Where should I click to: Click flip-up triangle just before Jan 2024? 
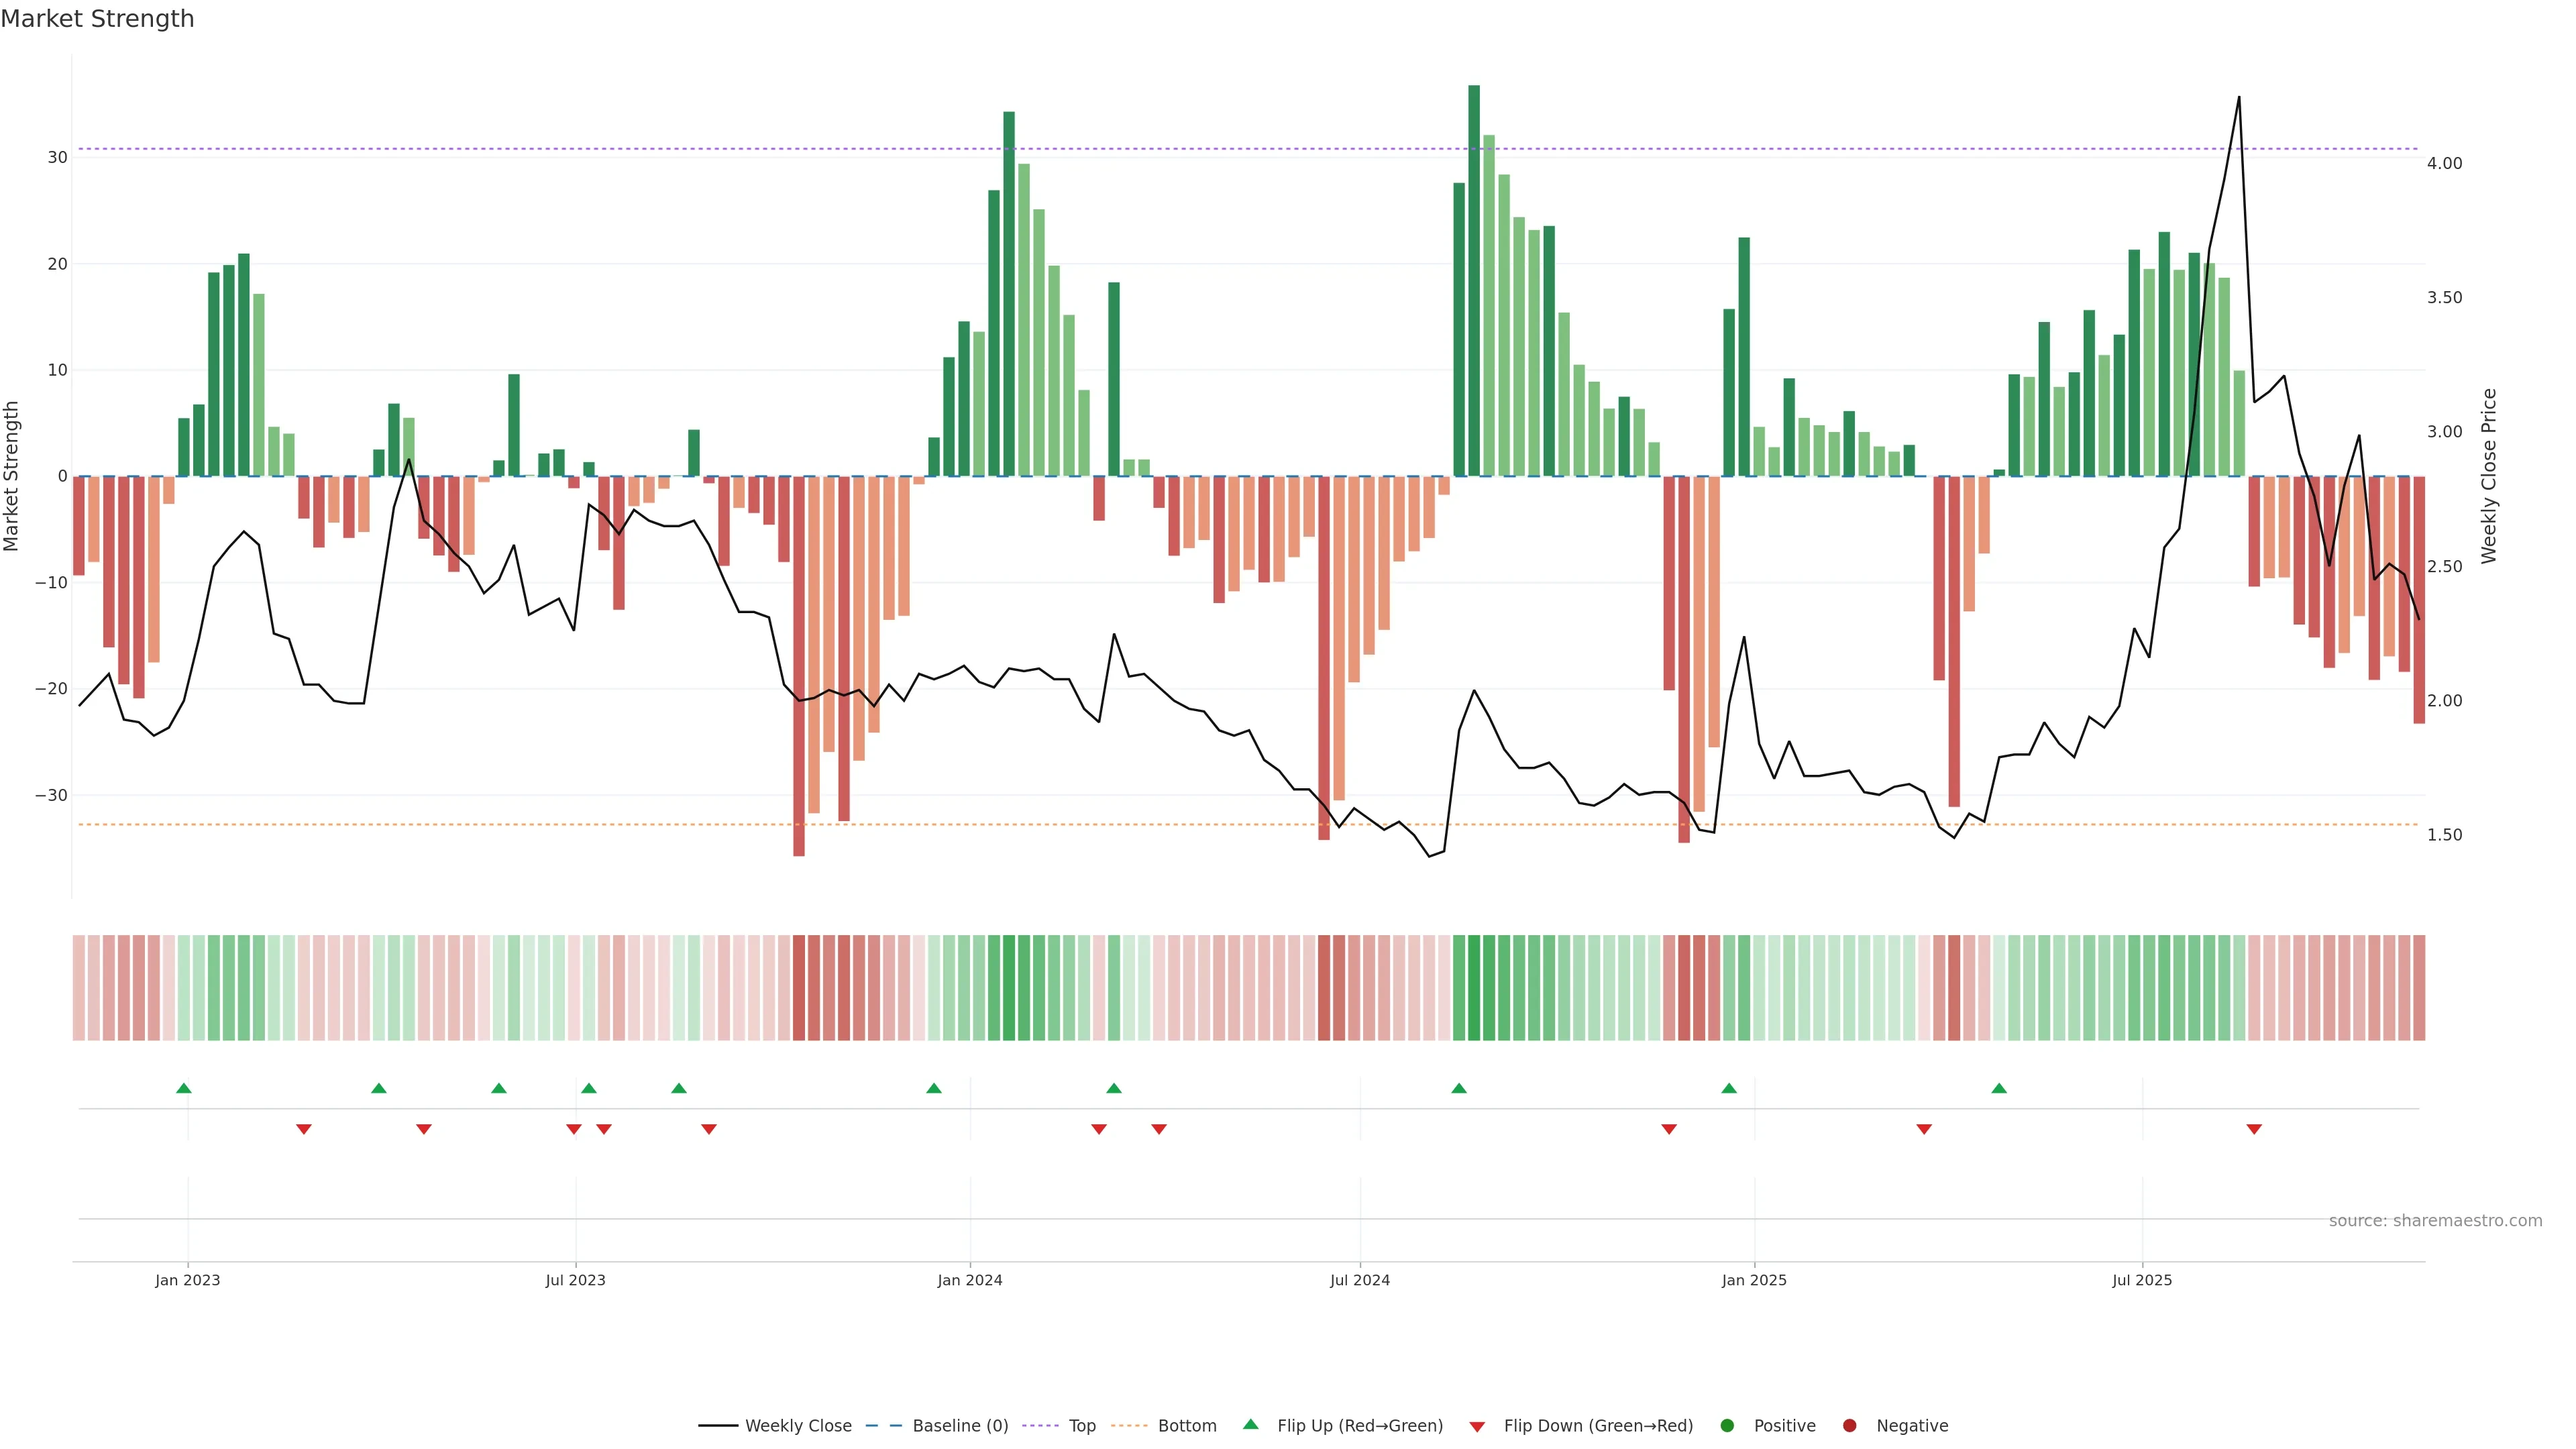(x=934, y=1088)
